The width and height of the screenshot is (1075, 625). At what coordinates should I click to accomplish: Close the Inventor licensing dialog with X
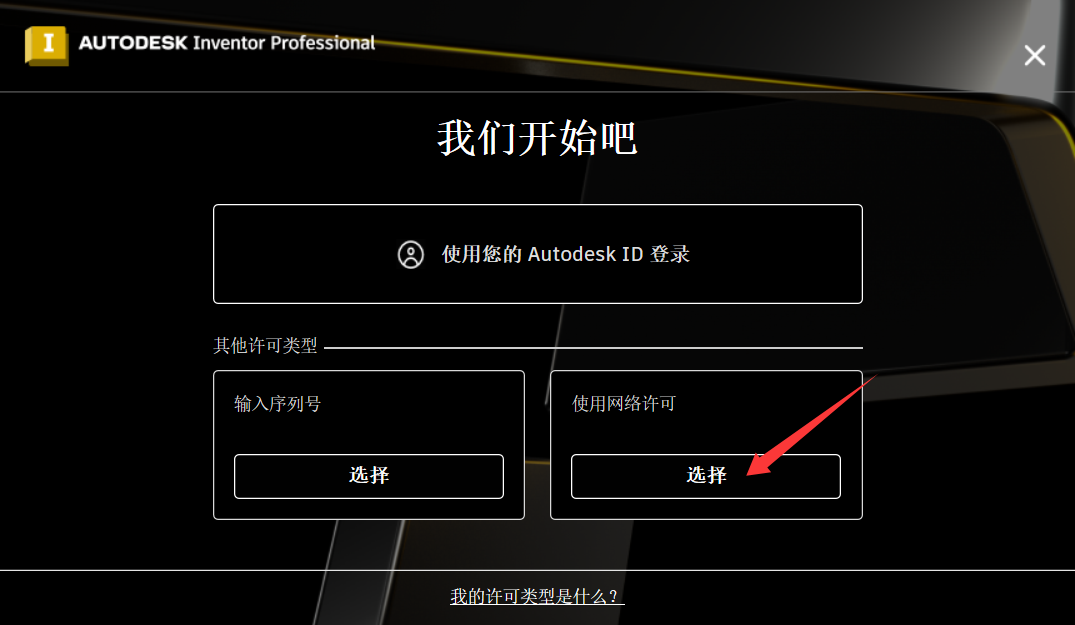tap(1035, 55)
